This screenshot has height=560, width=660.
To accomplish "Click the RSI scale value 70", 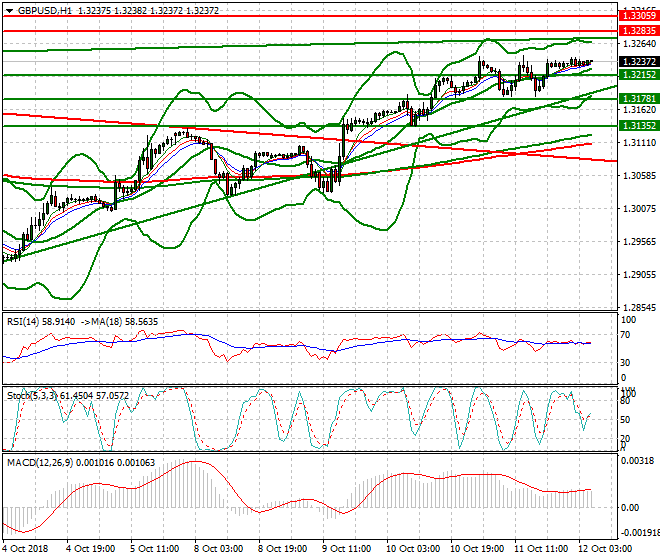I will 625,335.
